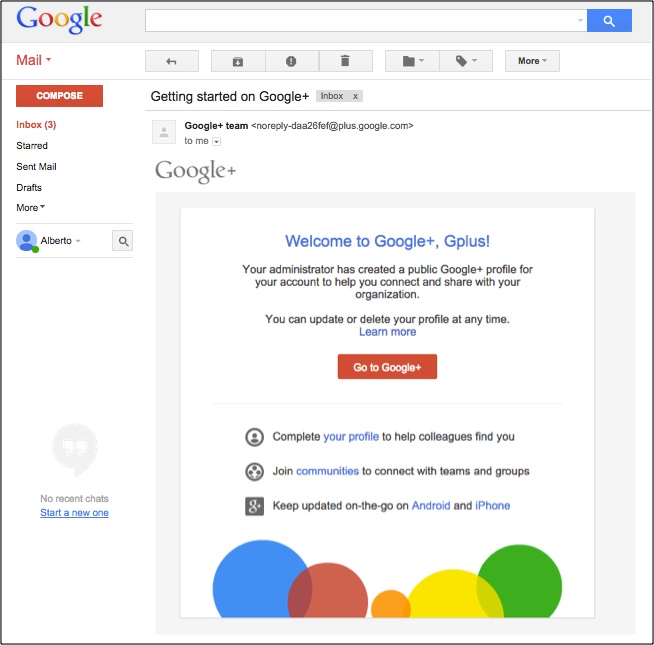654x645 pixels.
Task: Click the sender's avatar placeholder
Action: coord(164,132)
